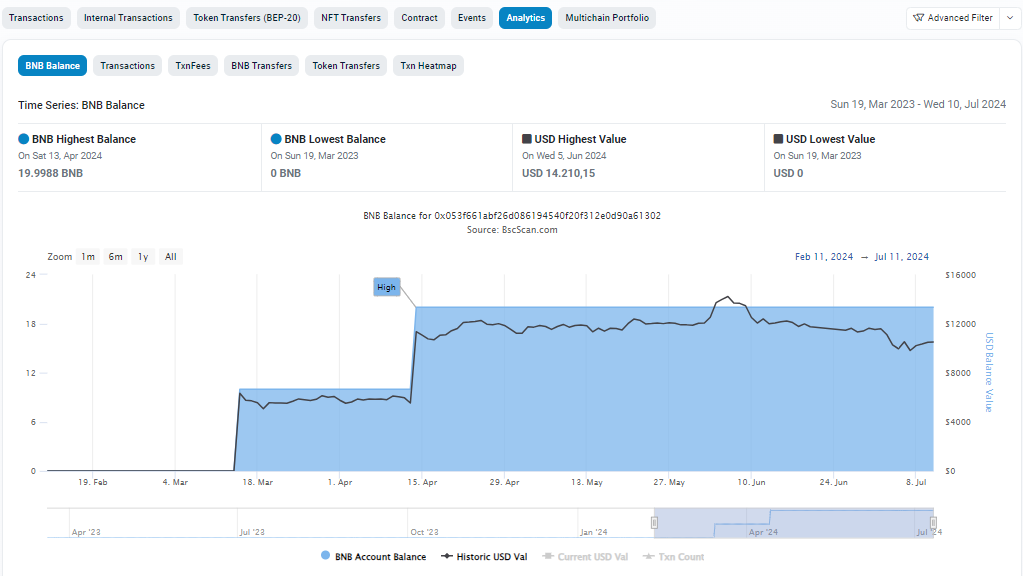Show the Txn Heatmap view

pyautogui.click(x=428, y=66)
